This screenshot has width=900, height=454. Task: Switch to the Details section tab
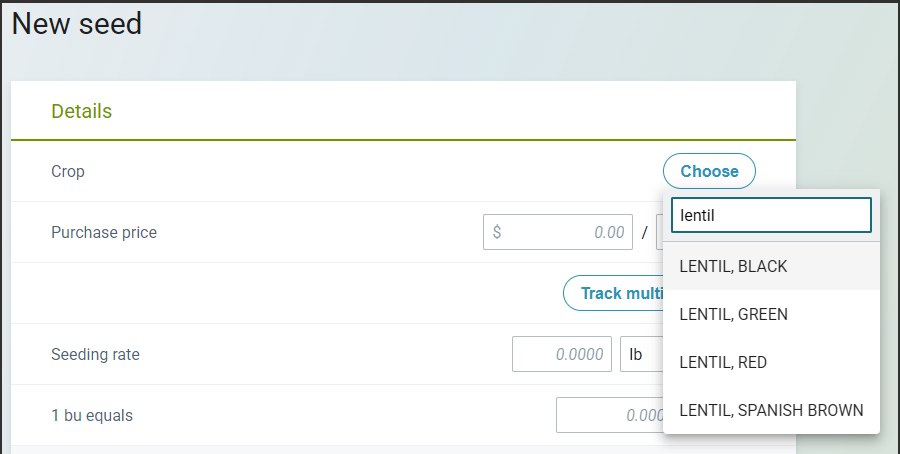[82, 111]
